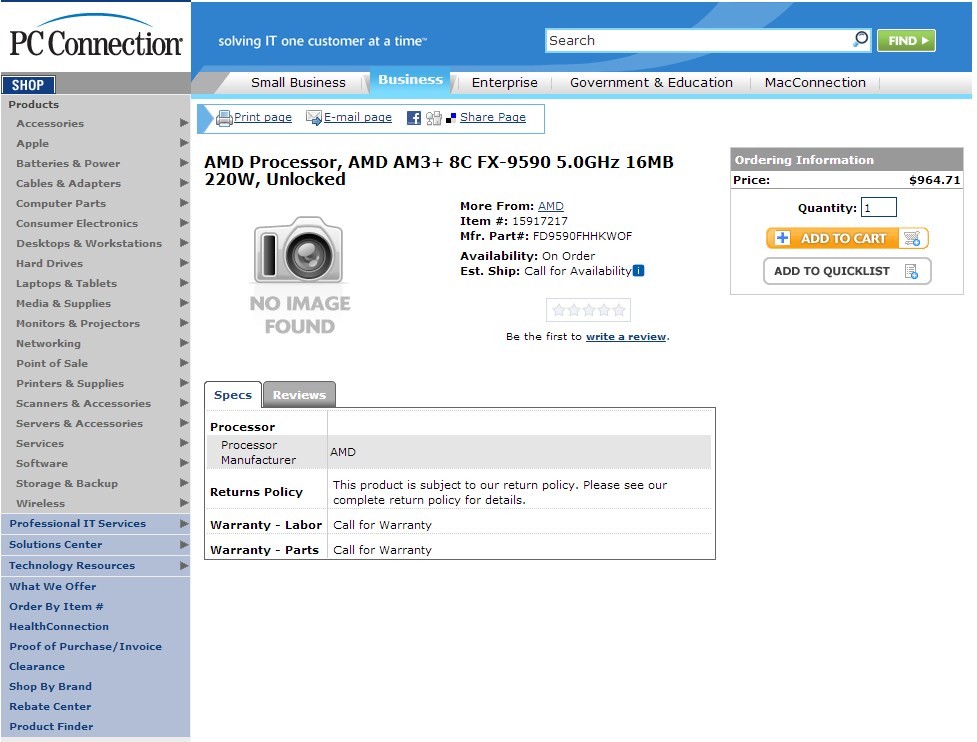Select the Specs tab

point(233,395)
